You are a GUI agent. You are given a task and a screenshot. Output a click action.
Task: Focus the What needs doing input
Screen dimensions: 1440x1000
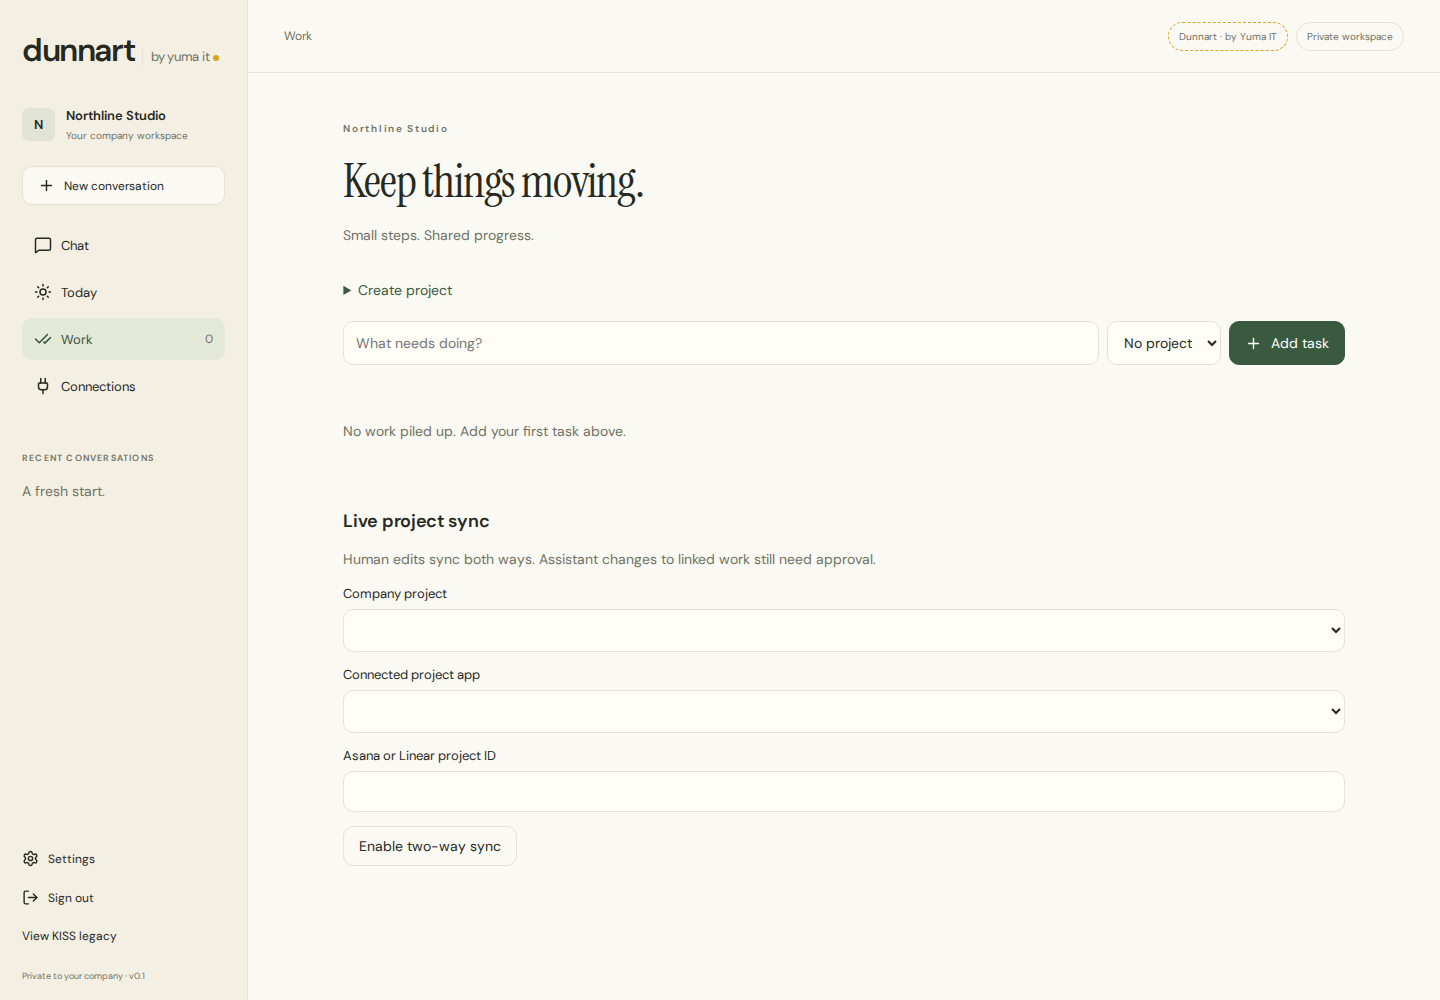click(x=721, y=343)
